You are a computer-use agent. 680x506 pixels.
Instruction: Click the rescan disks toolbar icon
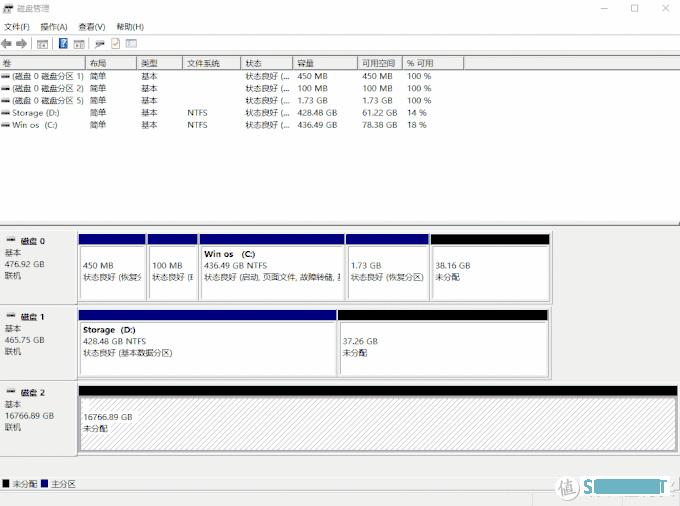point(100,44)
